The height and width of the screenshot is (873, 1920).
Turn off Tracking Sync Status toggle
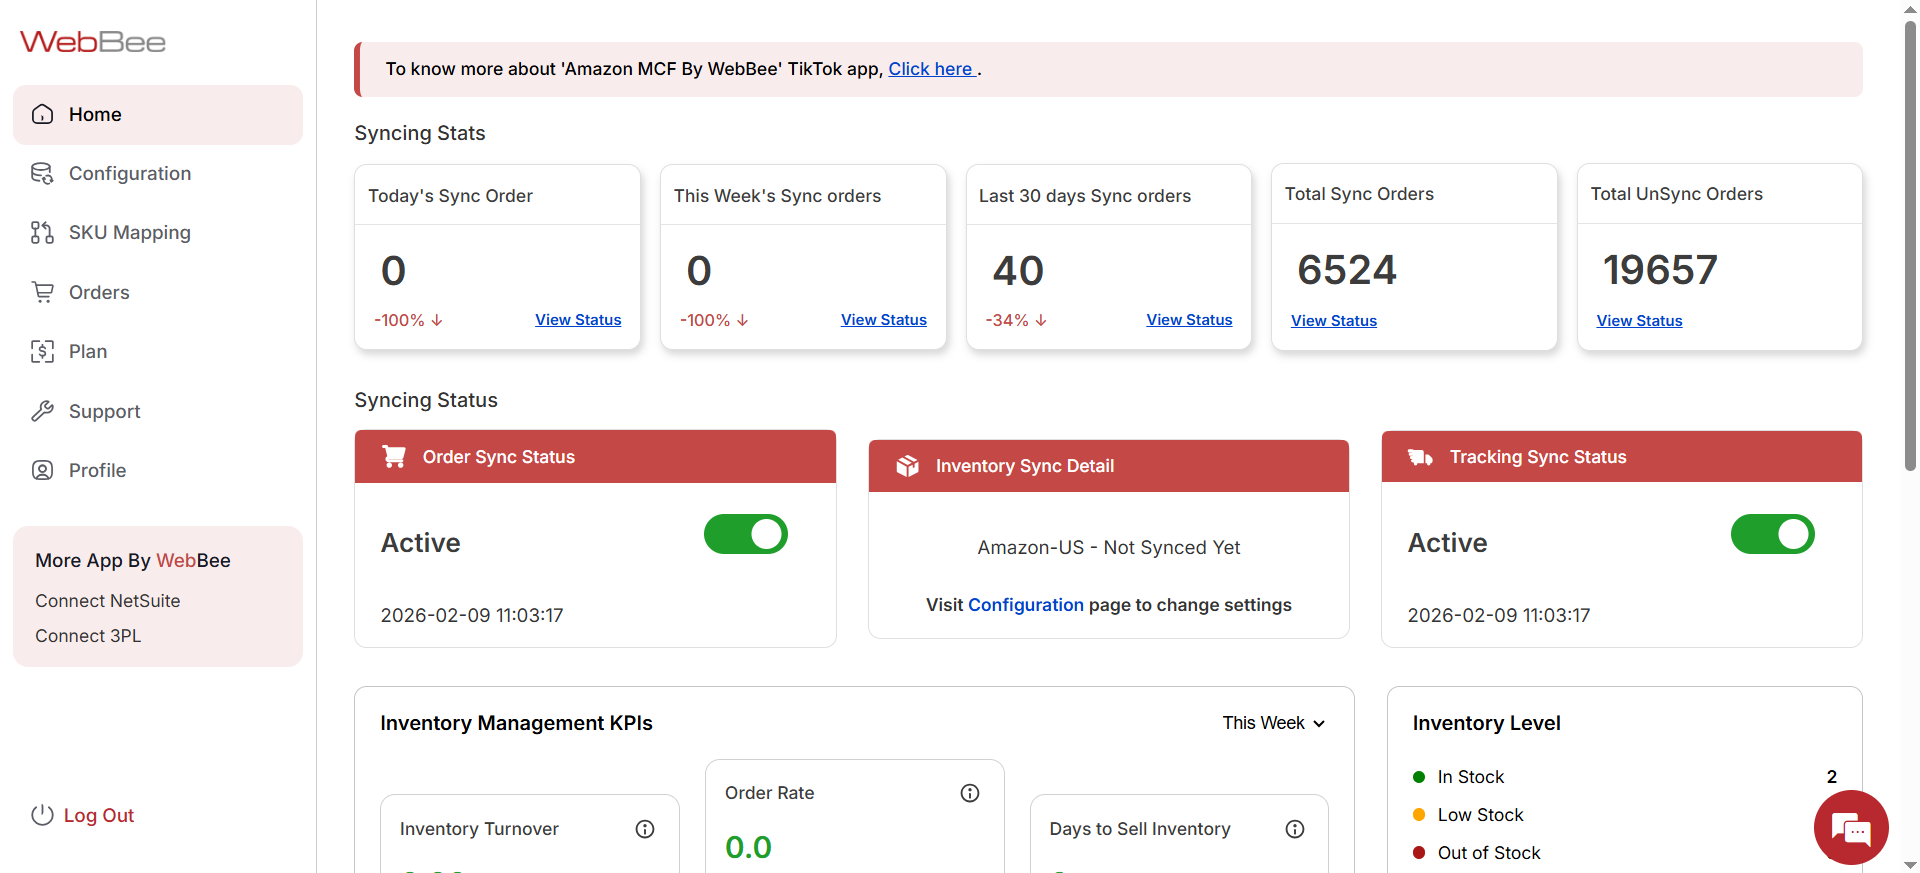click(x=1772, y=534)
